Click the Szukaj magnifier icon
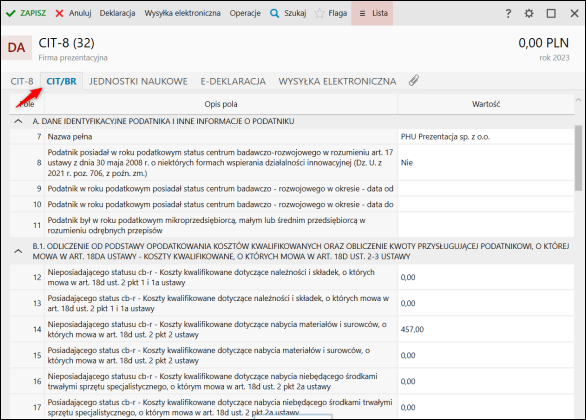The width and height of the screenshot is (586, 420). pyautogui.click(x=274, y=13)
